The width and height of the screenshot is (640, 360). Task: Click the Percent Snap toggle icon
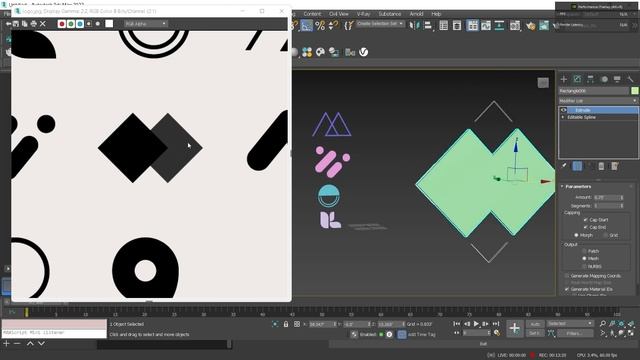point(320,26)
